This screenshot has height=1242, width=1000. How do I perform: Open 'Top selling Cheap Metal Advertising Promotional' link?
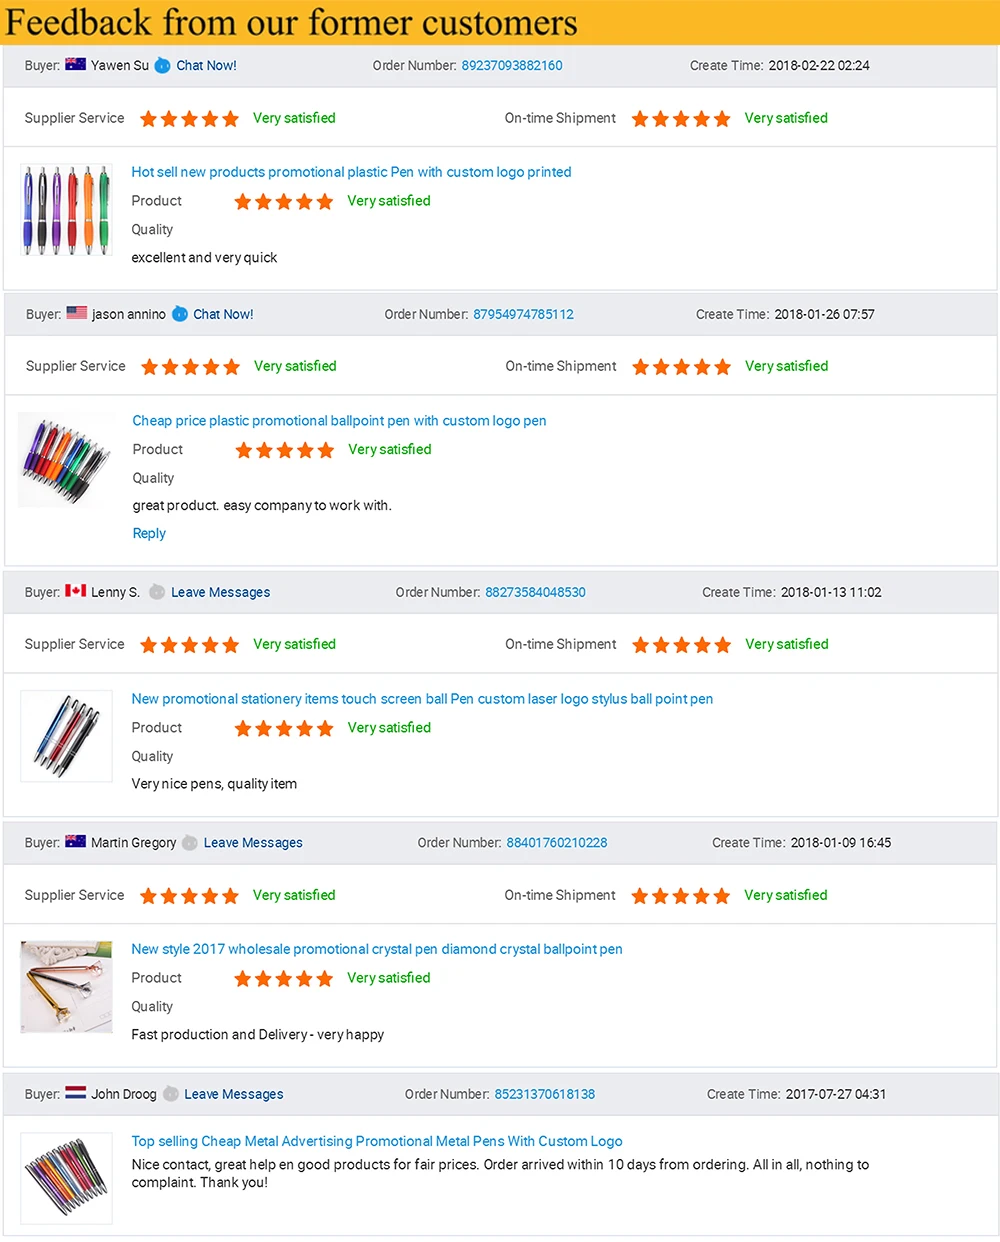(377, 1141)
